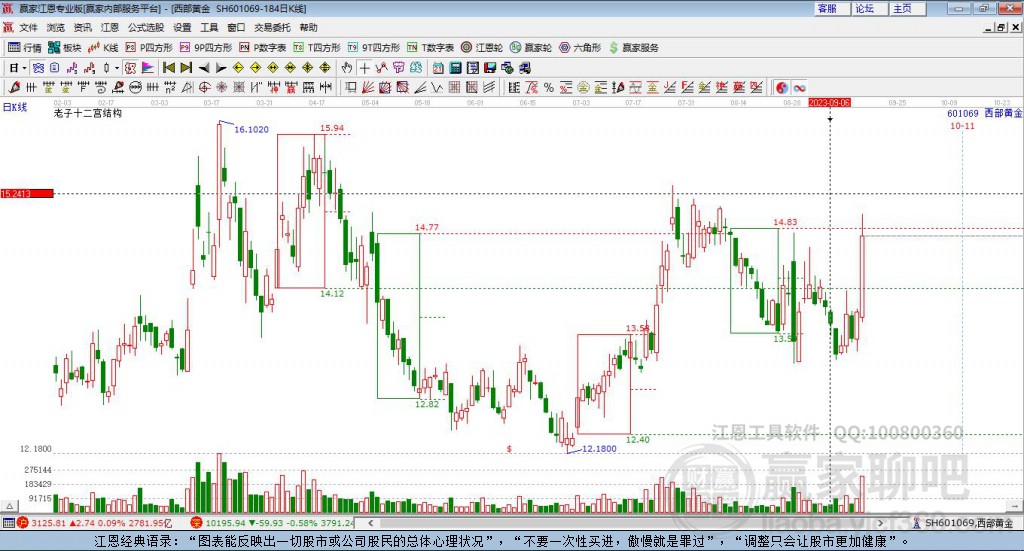Select the hand pan tool
This screenshot has width=1024, height=551.
(x=346, y=68)
